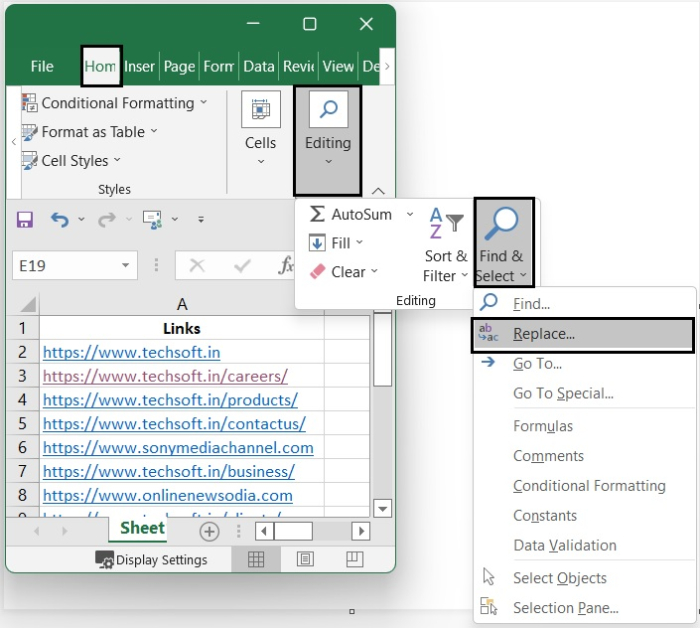Viewport: 700px width, 628px height.
Task: Click the vertical scrollbar down arrow
Action: click(x=381, y=508)
